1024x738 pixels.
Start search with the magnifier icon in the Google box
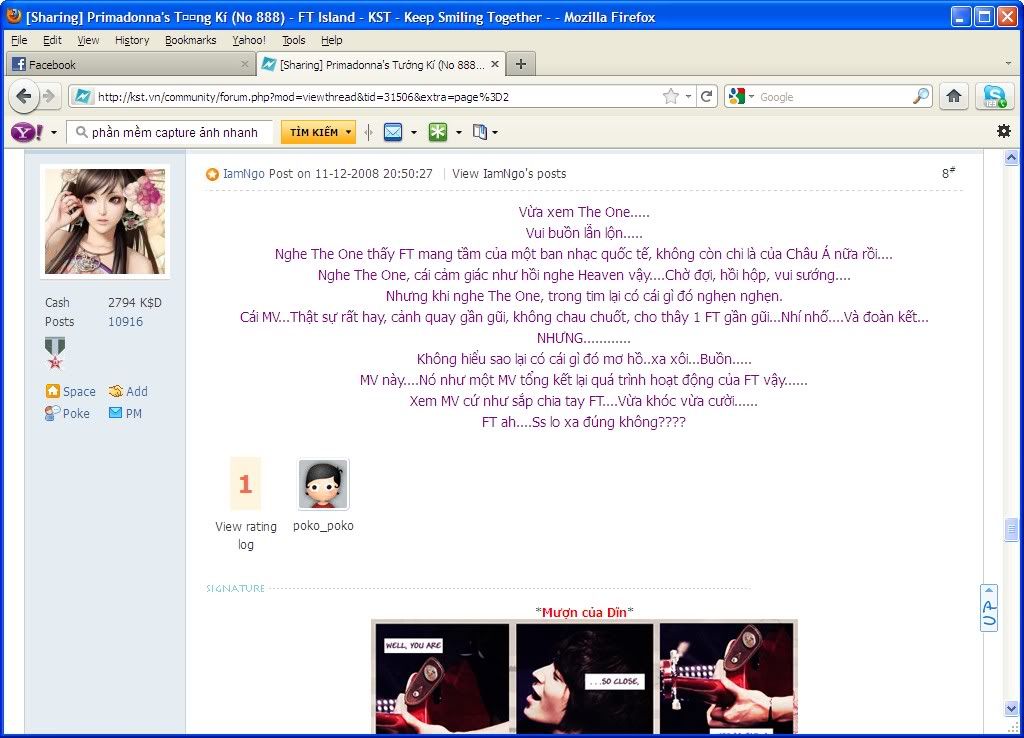(921, 97)
